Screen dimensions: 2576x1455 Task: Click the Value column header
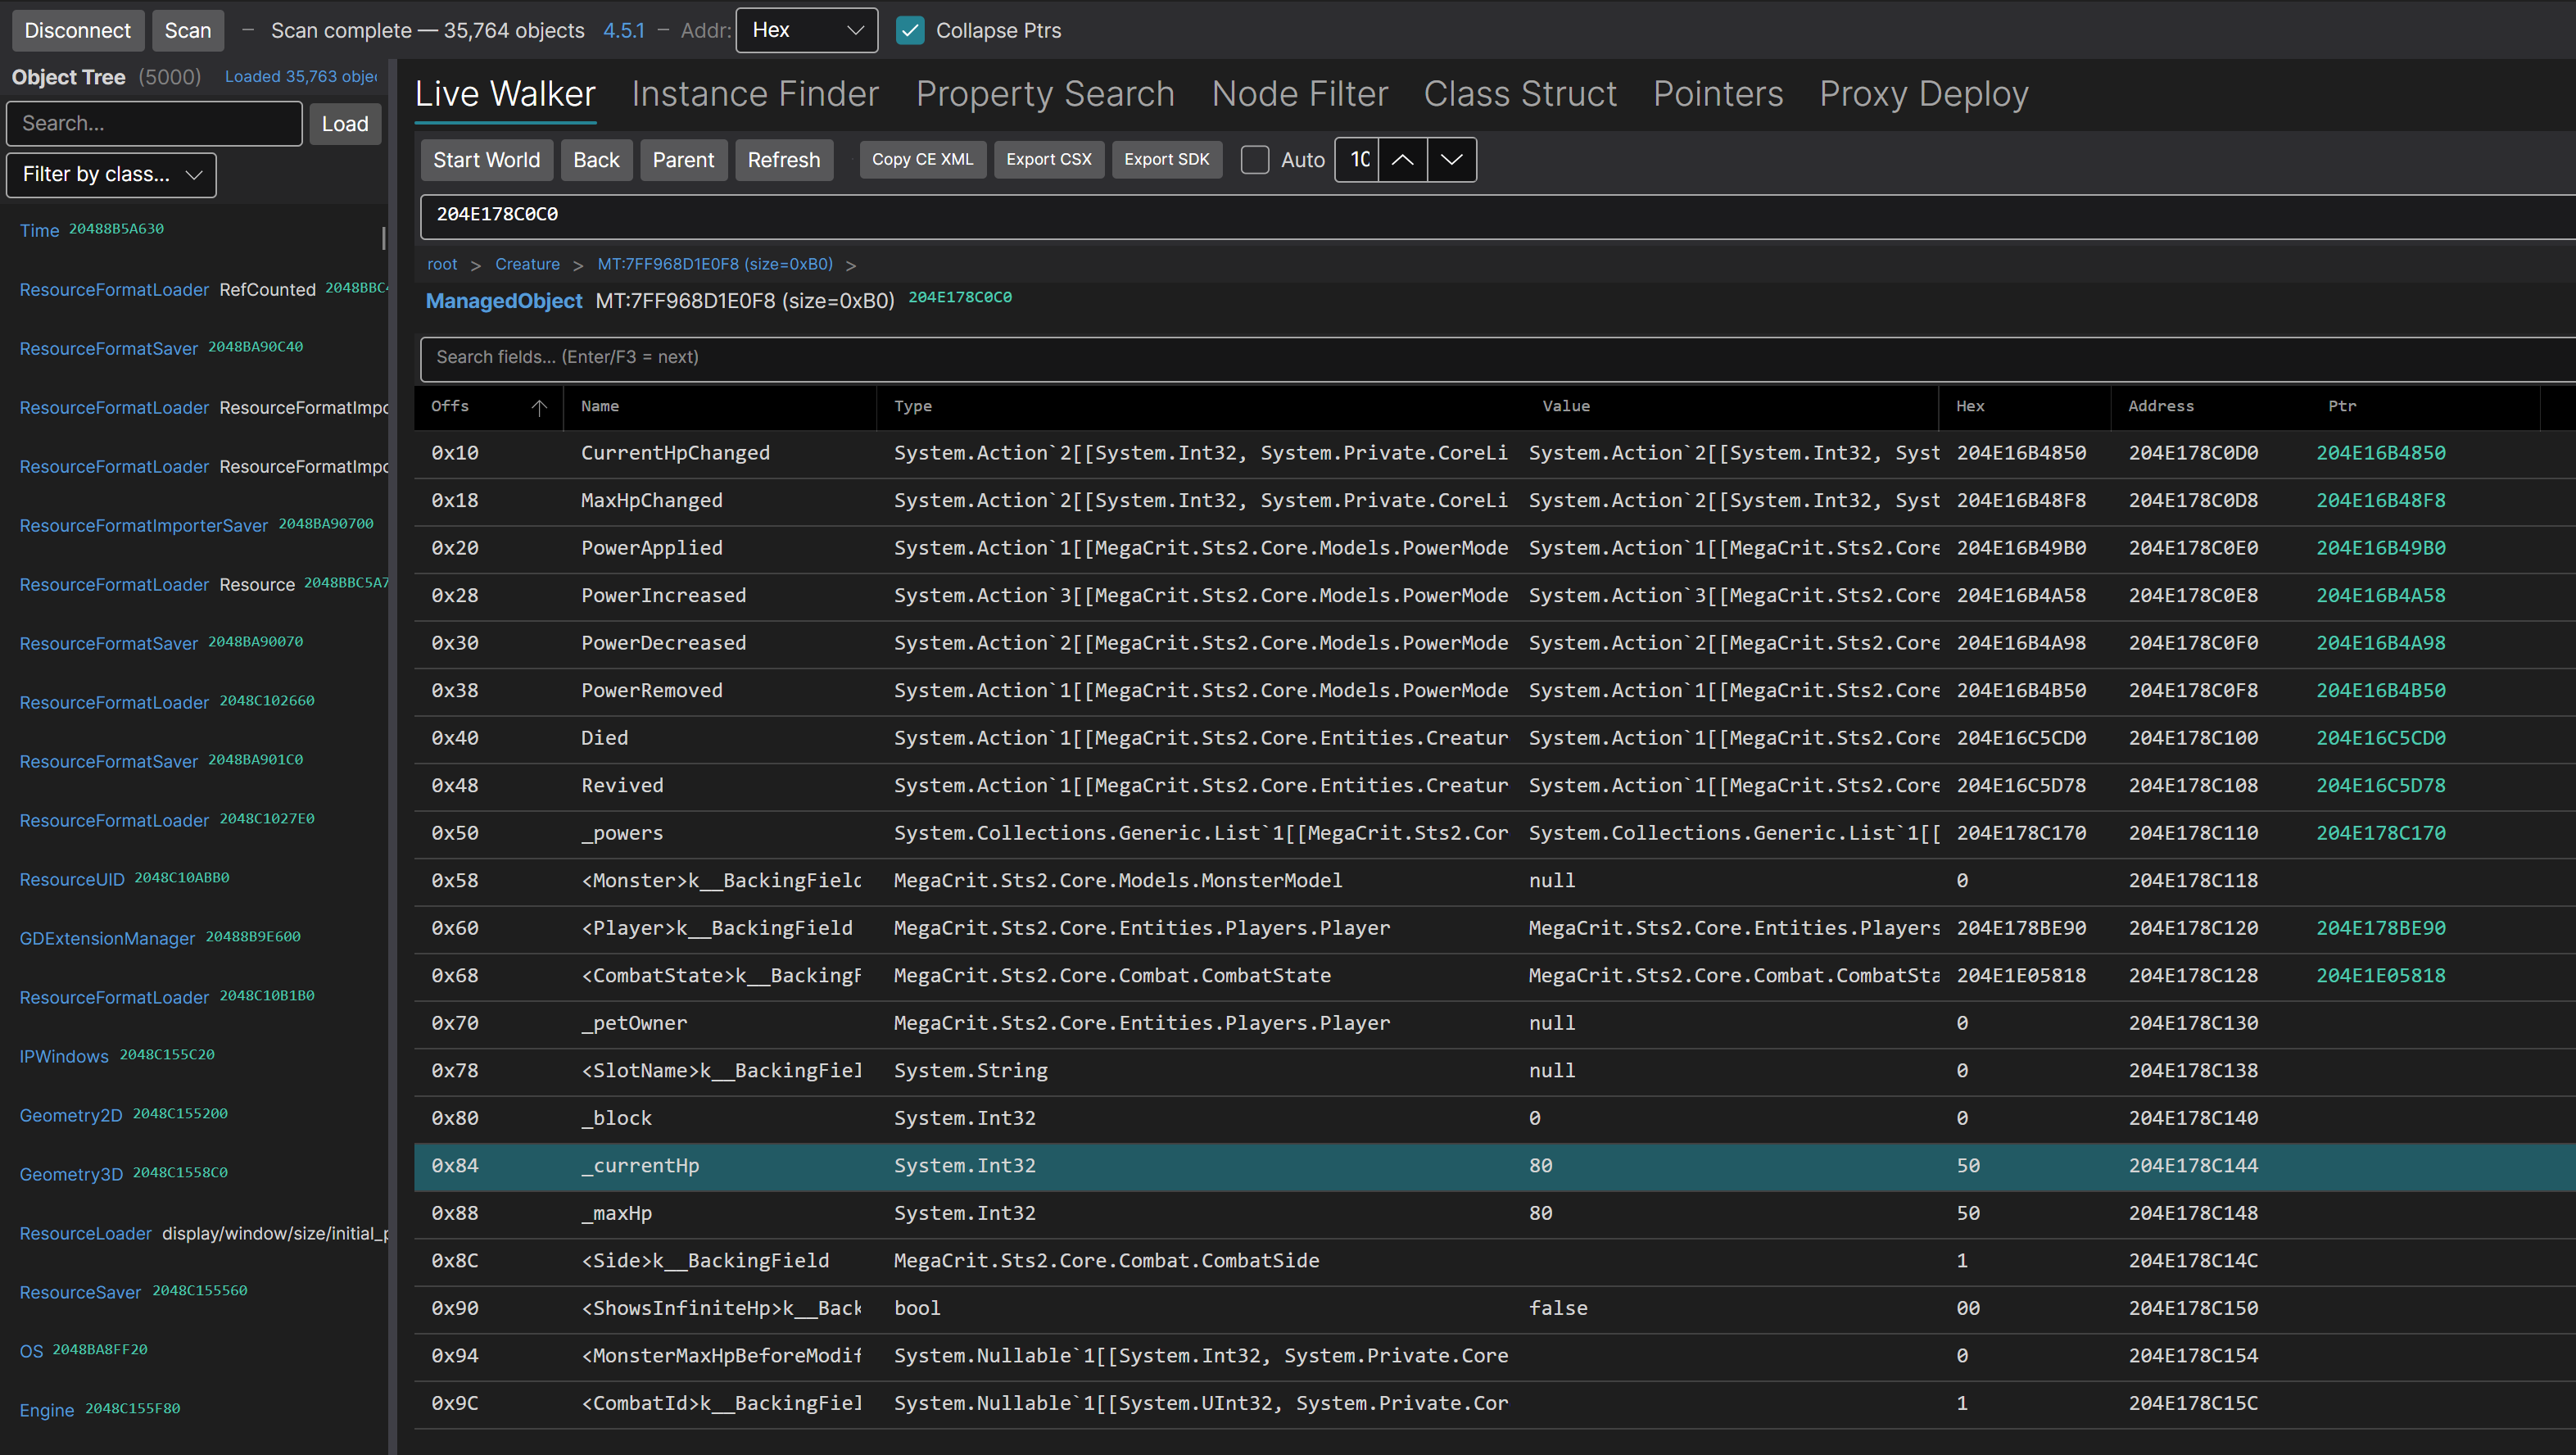pos(1732,406)
